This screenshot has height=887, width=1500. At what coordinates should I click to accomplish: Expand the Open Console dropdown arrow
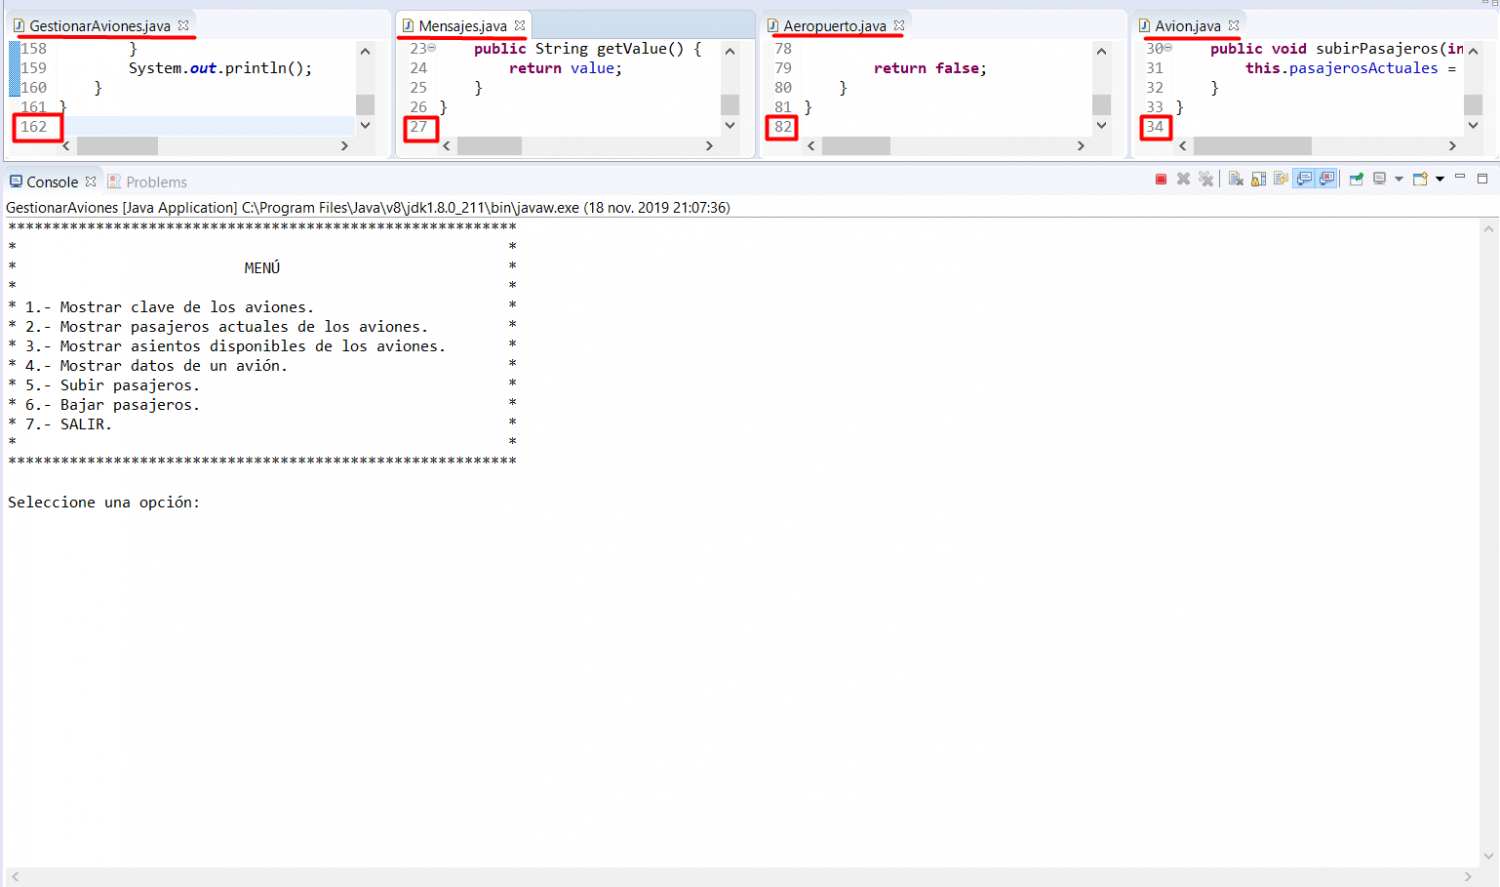click(x=1440, y=179)
